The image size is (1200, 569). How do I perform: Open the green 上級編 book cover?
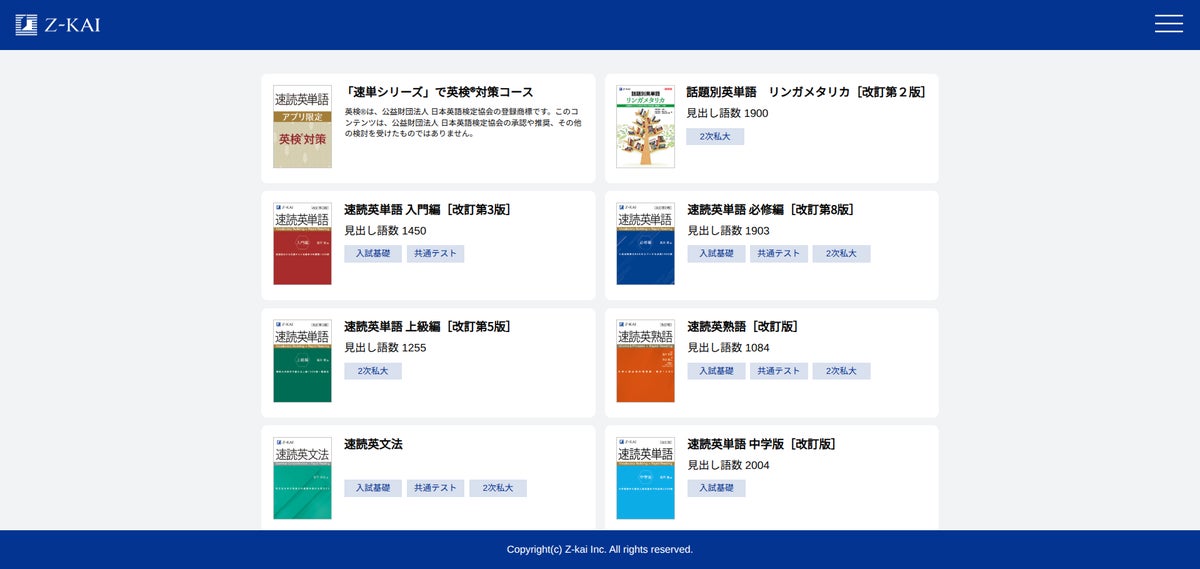point(302,361)
